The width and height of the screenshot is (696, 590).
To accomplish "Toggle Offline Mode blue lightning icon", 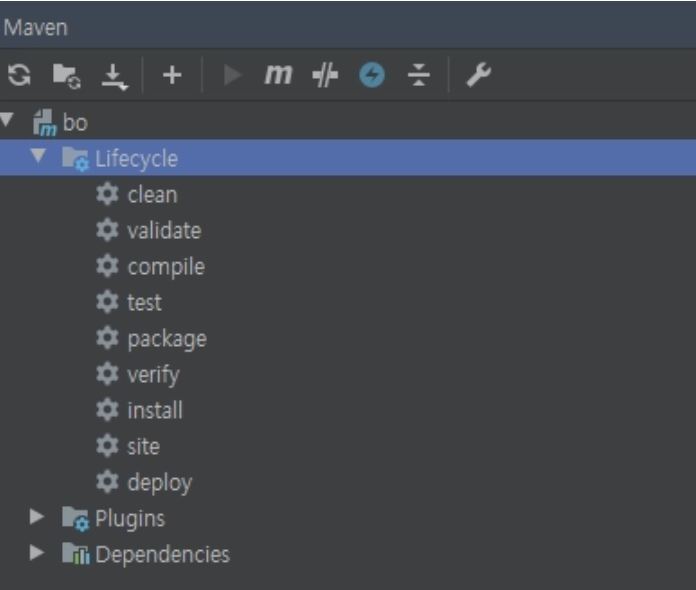I will click(372, 75).
